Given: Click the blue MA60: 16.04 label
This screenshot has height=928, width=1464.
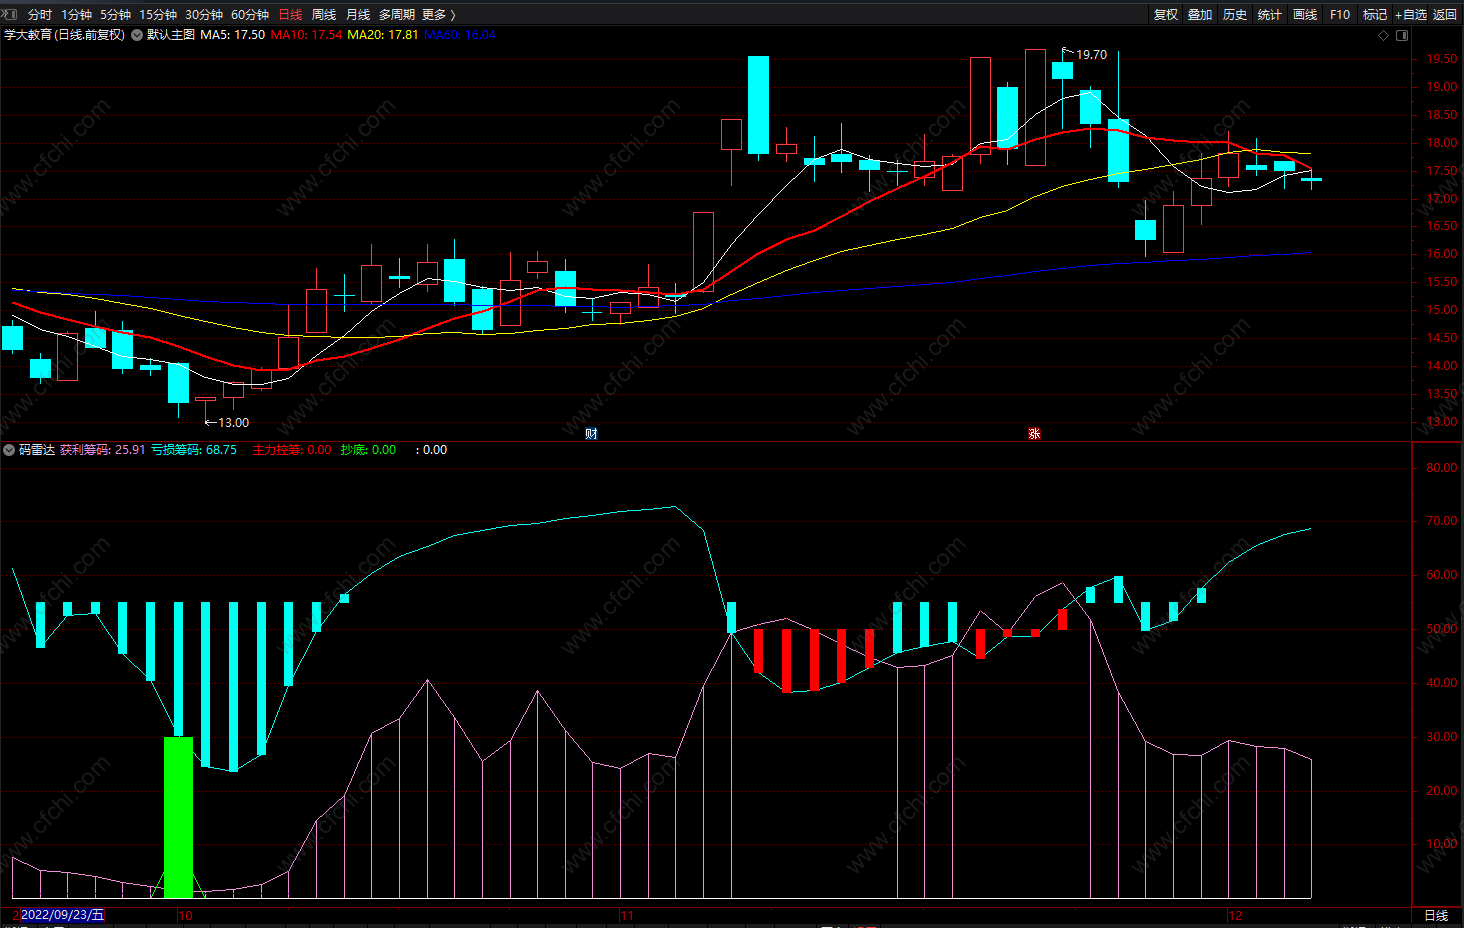Looking at the screenshot, I should tap(459, 35).
